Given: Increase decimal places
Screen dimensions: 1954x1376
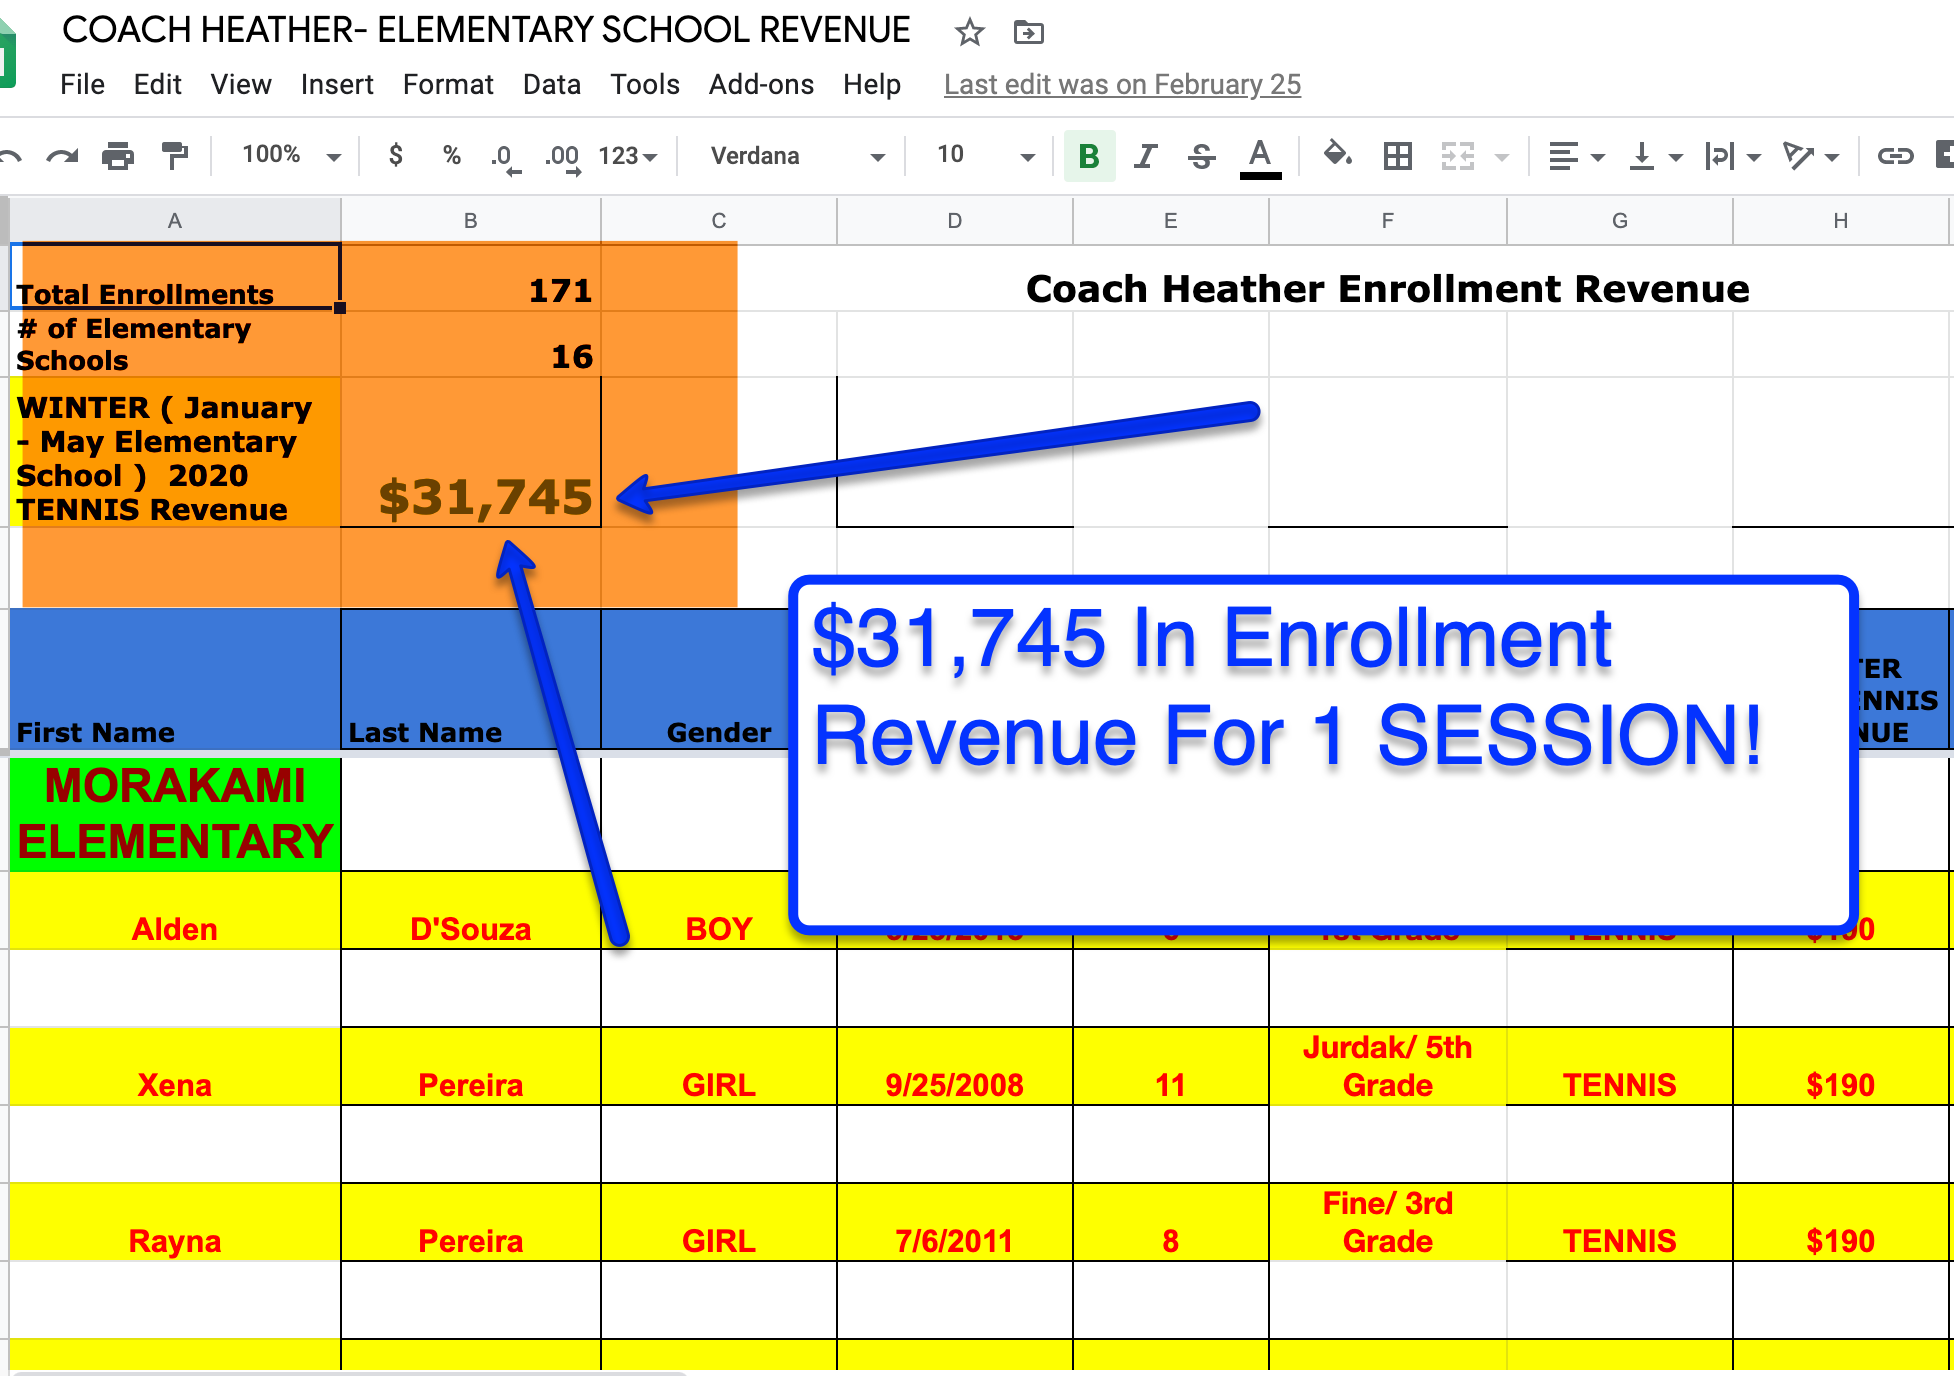Looking at the screenshot, I should tap(563, 157).
